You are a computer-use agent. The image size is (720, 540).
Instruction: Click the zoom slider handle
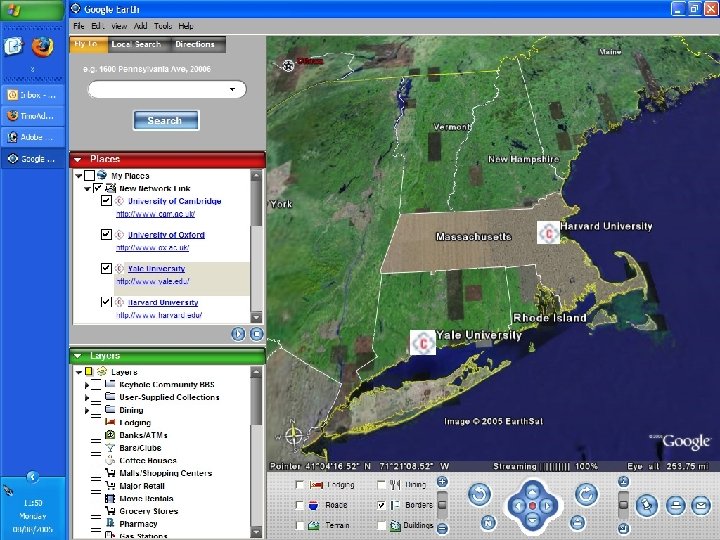(442, 504)
